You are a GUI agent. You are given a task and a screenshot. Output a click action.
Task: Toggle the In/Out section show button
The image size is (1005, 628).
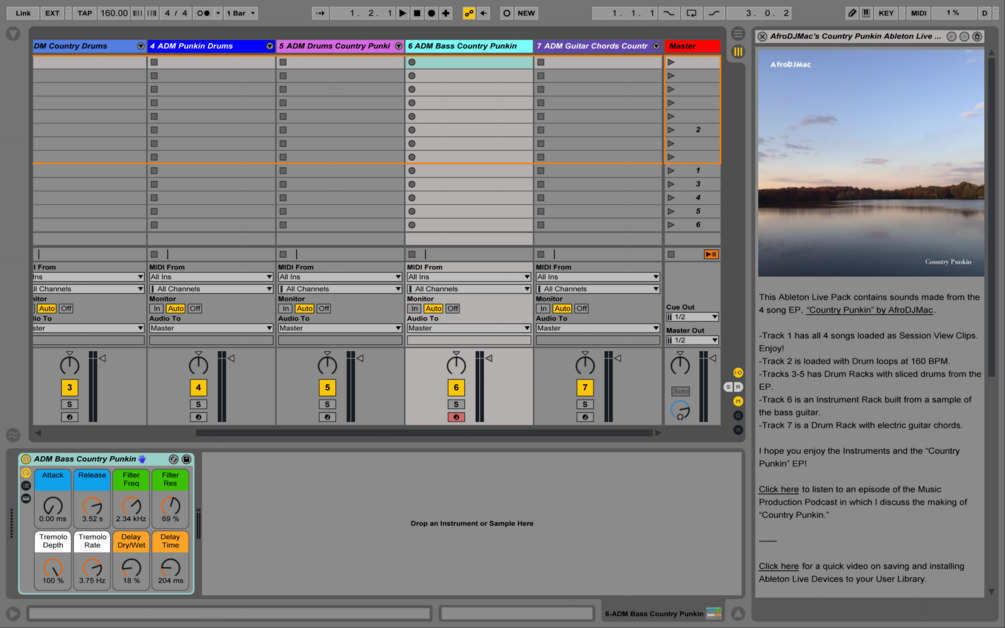tap(738, 372)
